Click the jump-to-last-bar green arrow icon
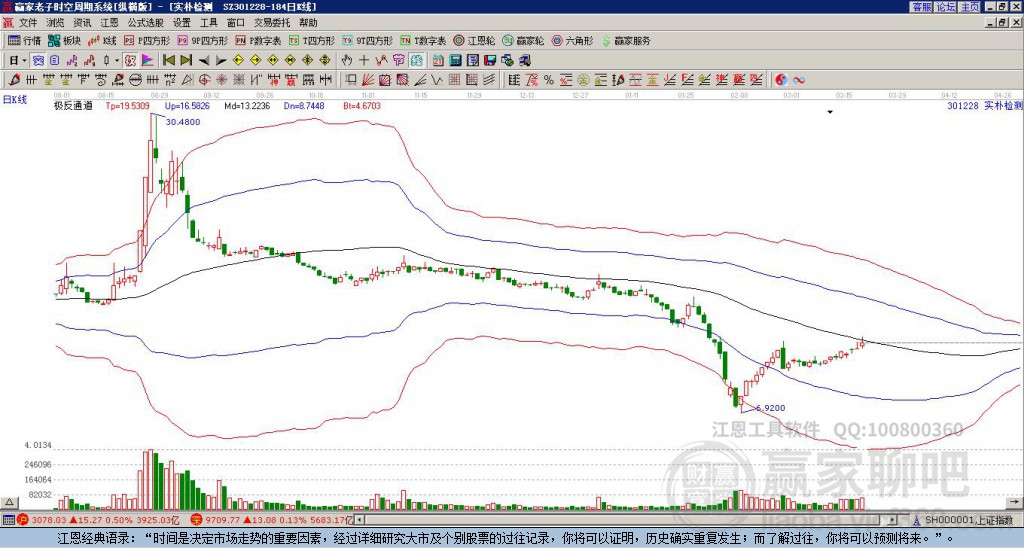Image resolution: width=1024 pixels, height=548 pixels. (185, 61)
